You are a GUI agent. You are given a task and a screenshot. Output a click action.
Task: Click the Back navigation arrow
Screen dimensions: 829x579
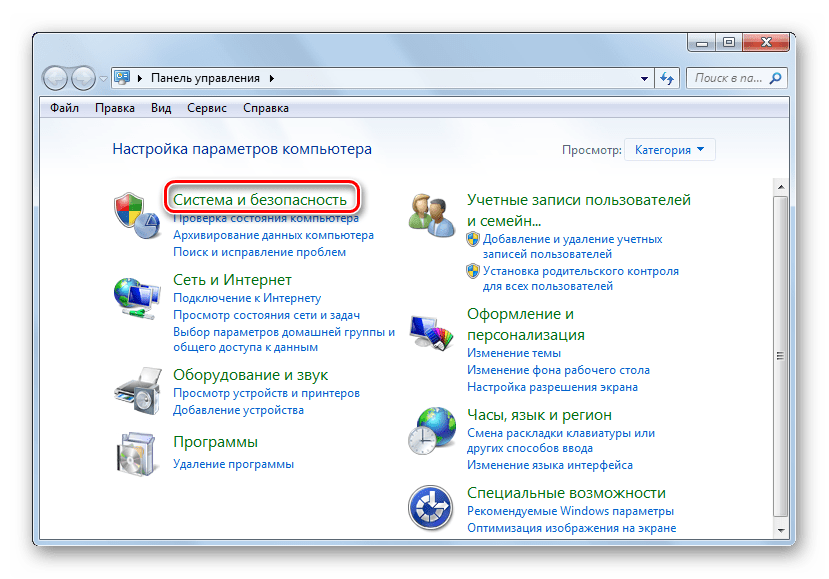pyautogui.click(x=55, y=79)
